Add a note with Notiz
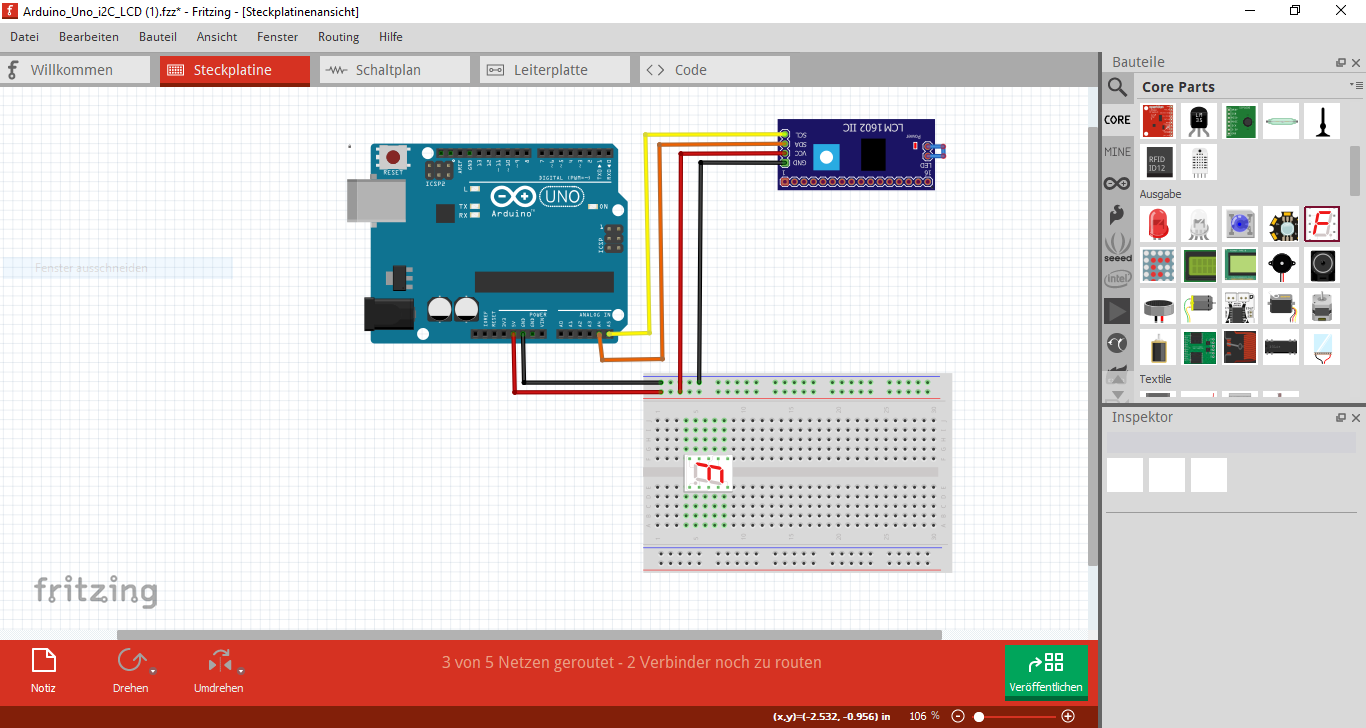Image resolution: width=1366 pixels, height=728 pixels. [44, 670]
